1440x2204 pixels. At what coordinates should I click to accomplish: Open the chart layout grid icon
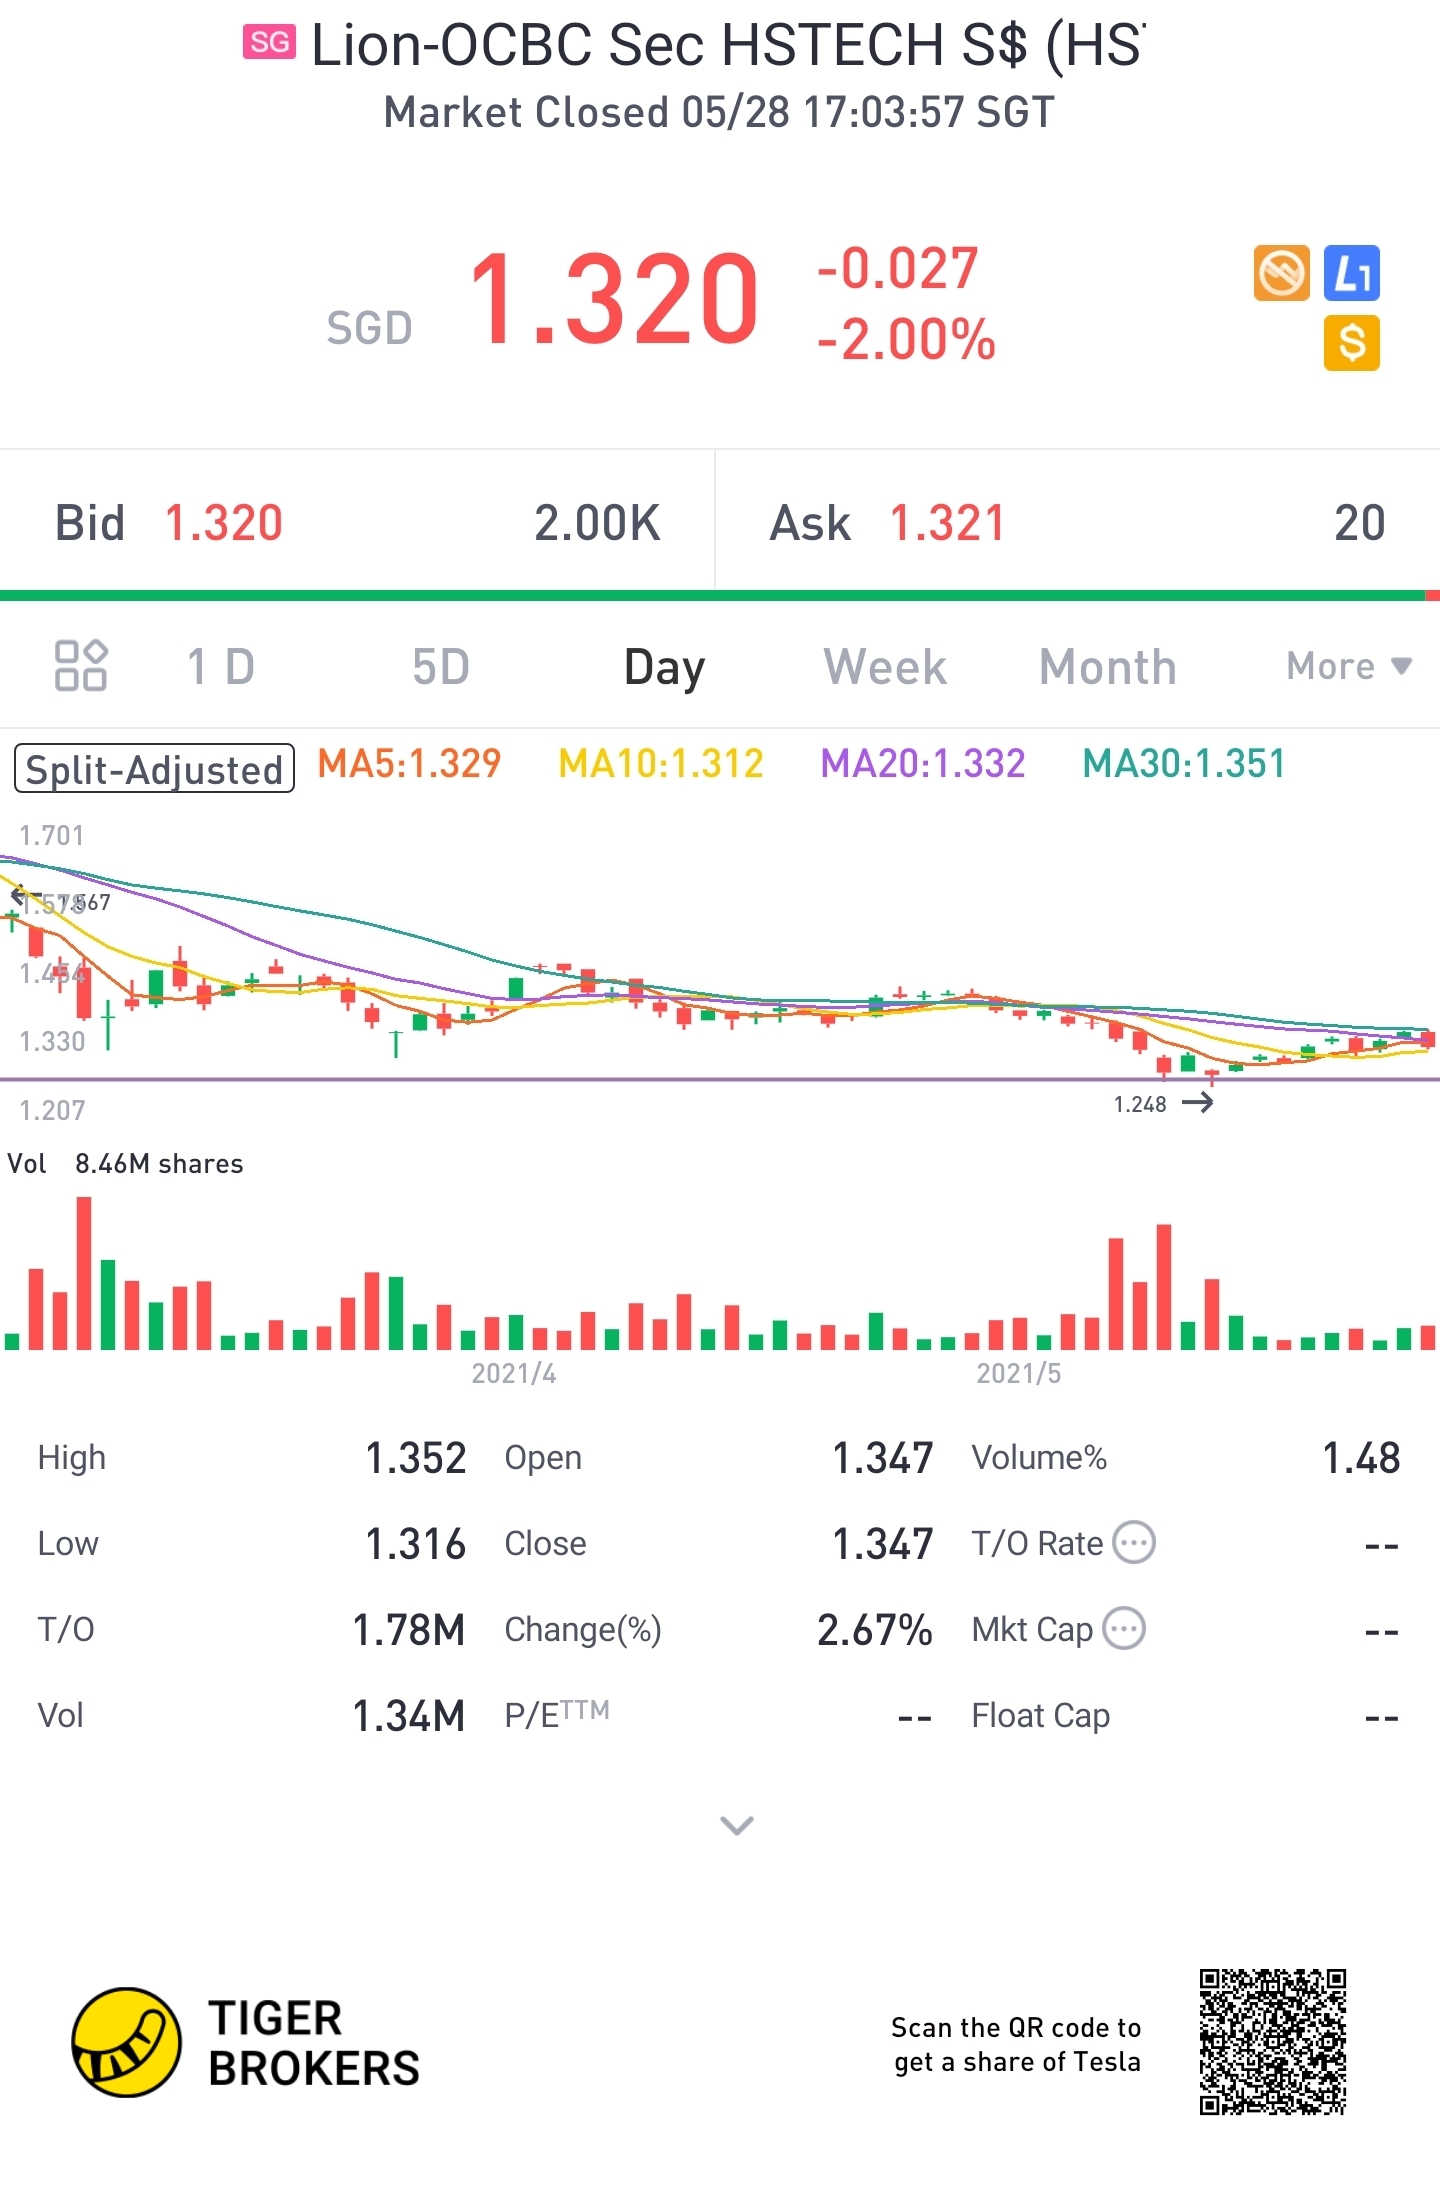pos(80,666)
